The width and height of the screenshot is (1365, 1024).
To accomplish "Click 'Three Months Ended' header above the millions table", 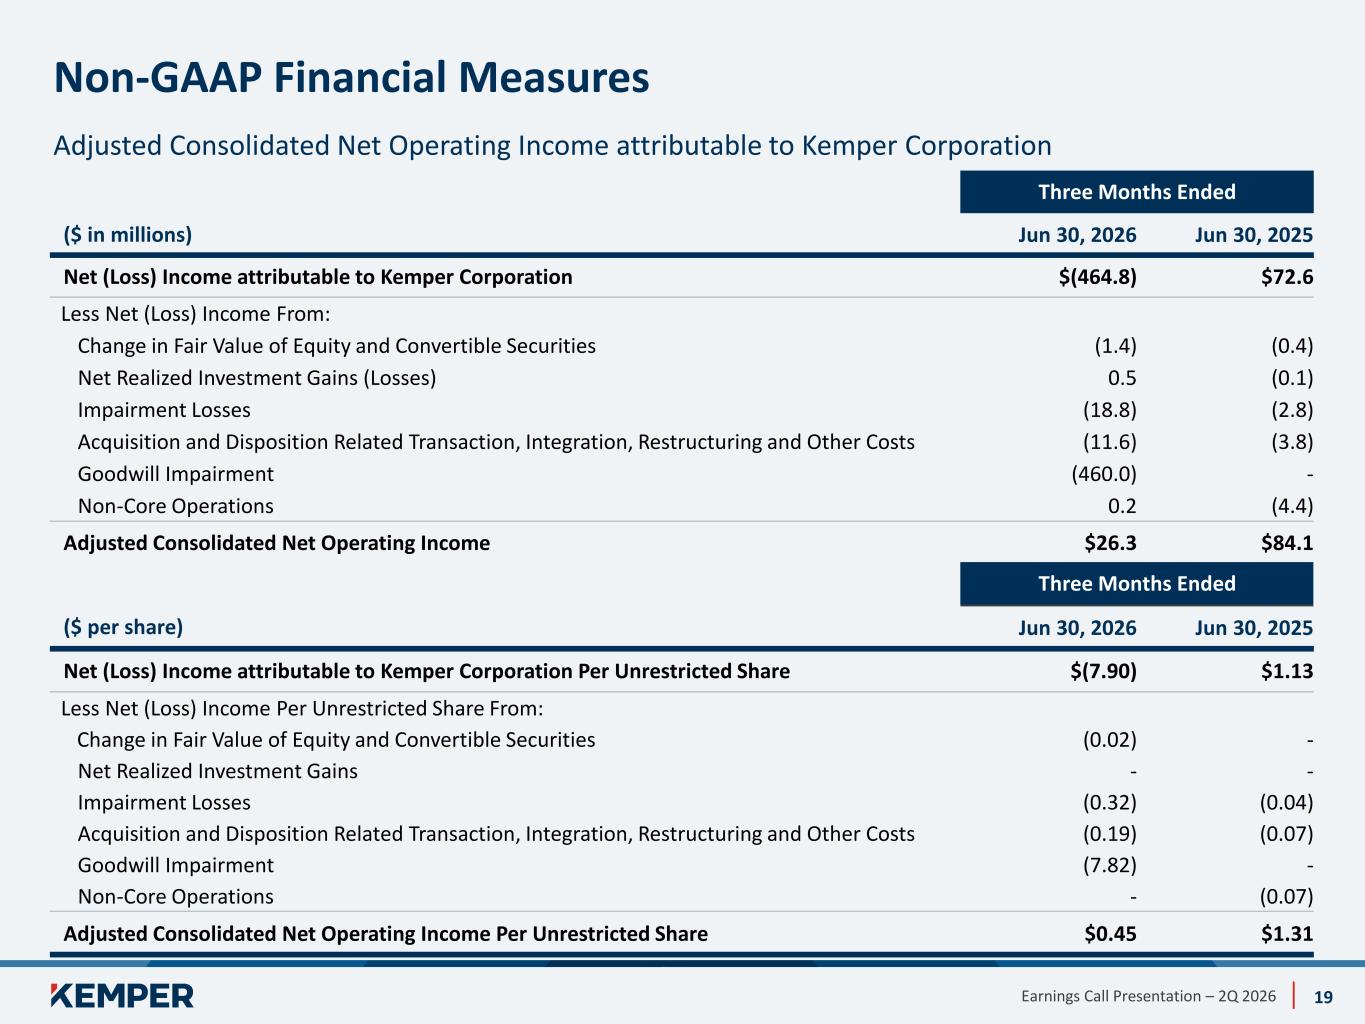I will coord(1137,192).
